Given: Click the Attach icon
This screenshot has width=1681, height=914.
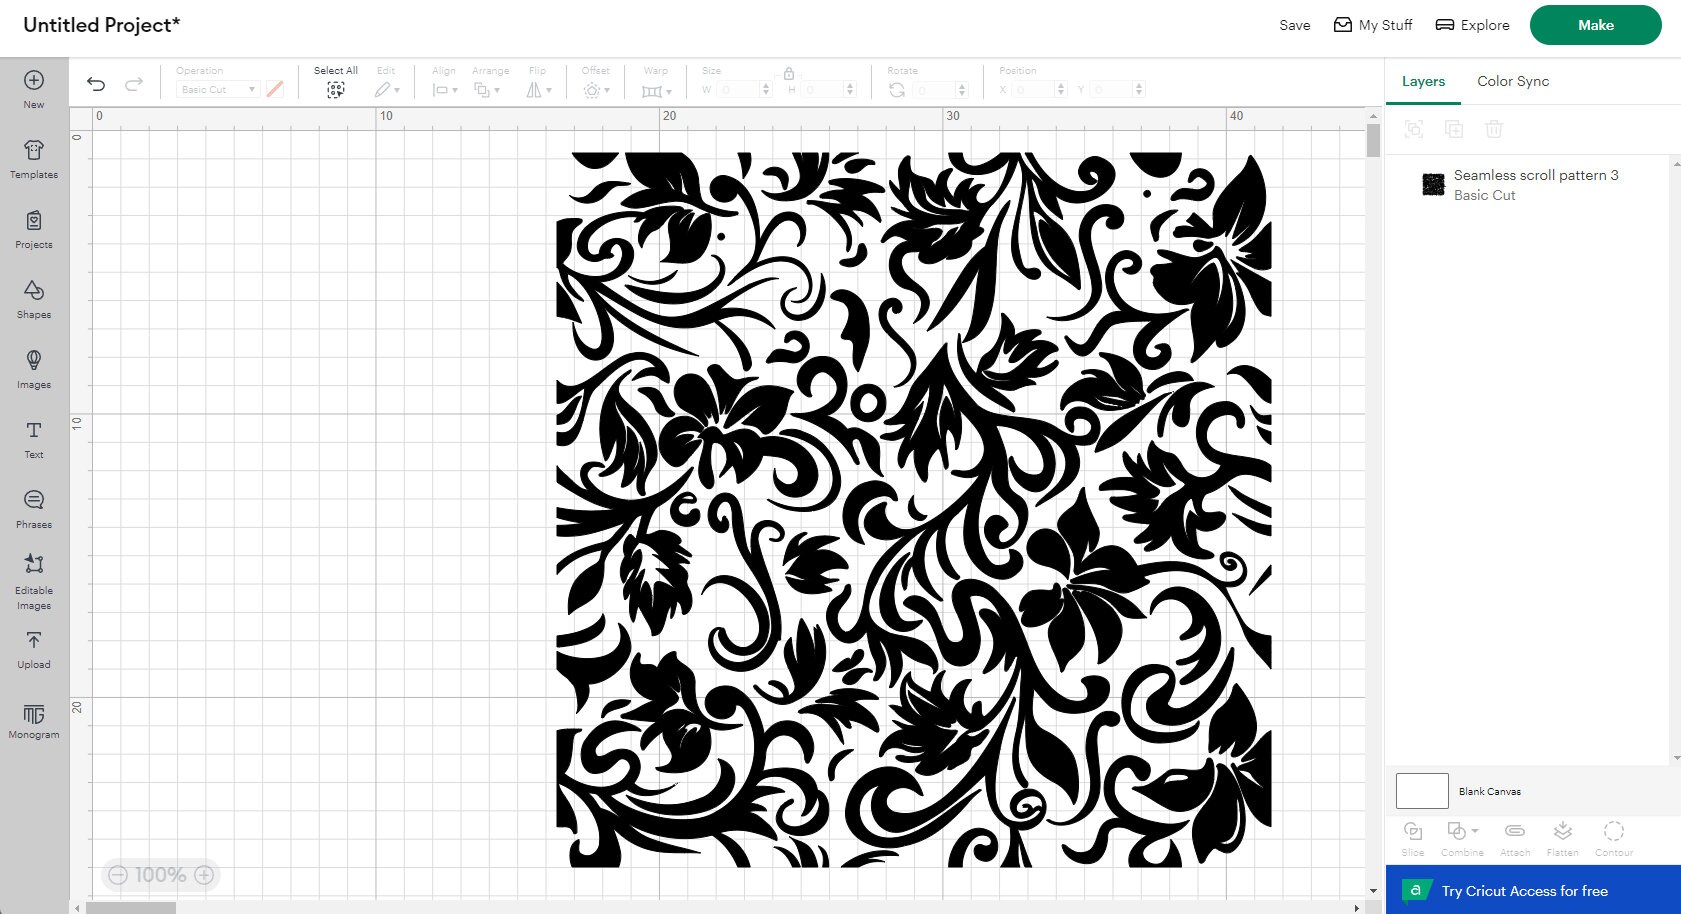Looking at the screenshot, I should [1514, 836].
